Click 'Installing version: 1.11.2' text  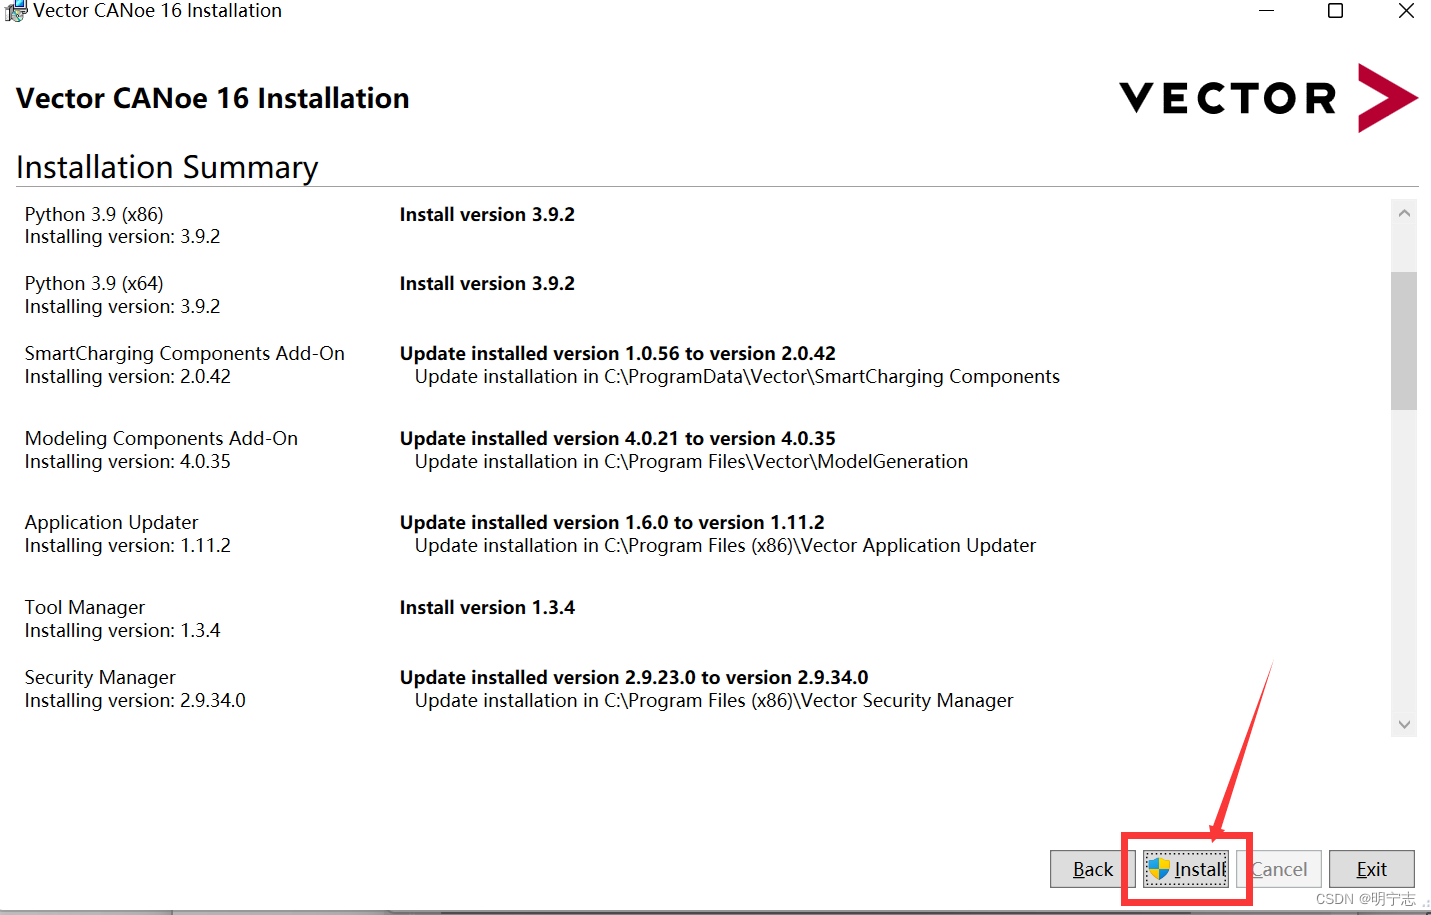coord(128,545)
